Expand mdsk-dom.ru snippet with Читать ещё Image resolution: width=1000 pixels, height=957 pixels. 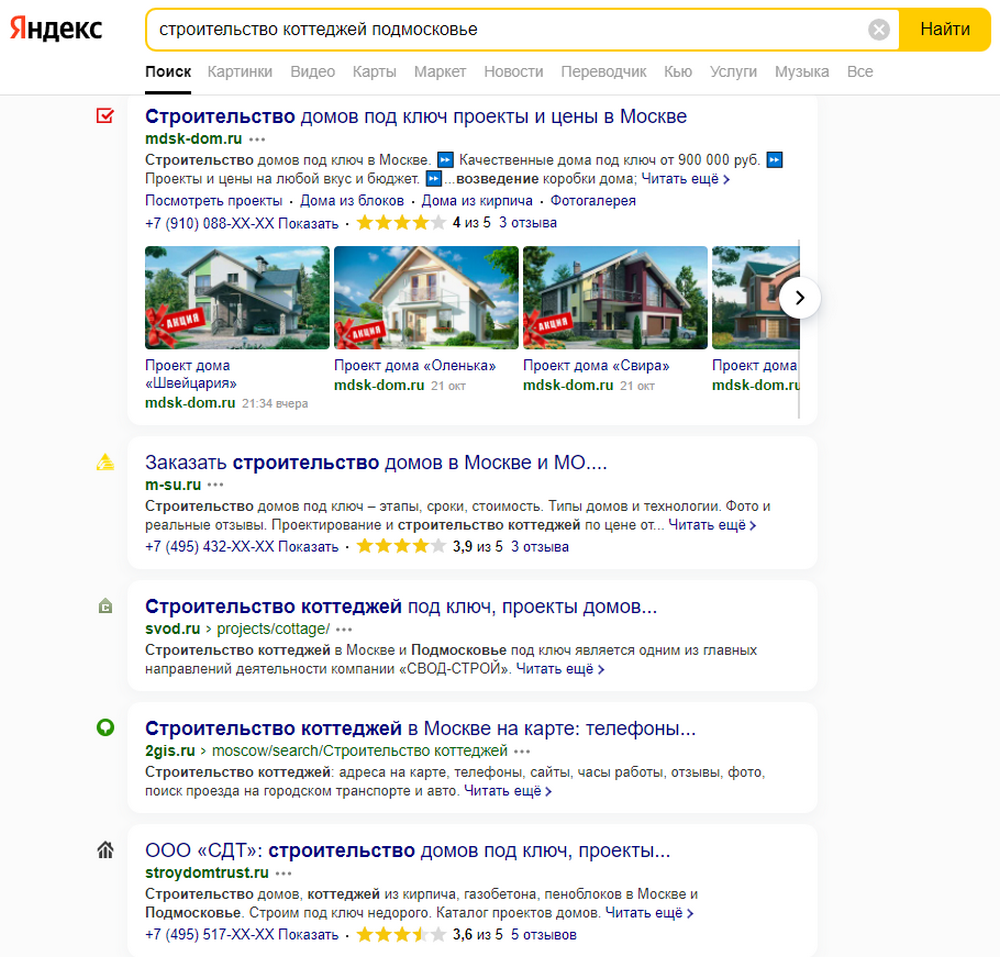point(686,179)
